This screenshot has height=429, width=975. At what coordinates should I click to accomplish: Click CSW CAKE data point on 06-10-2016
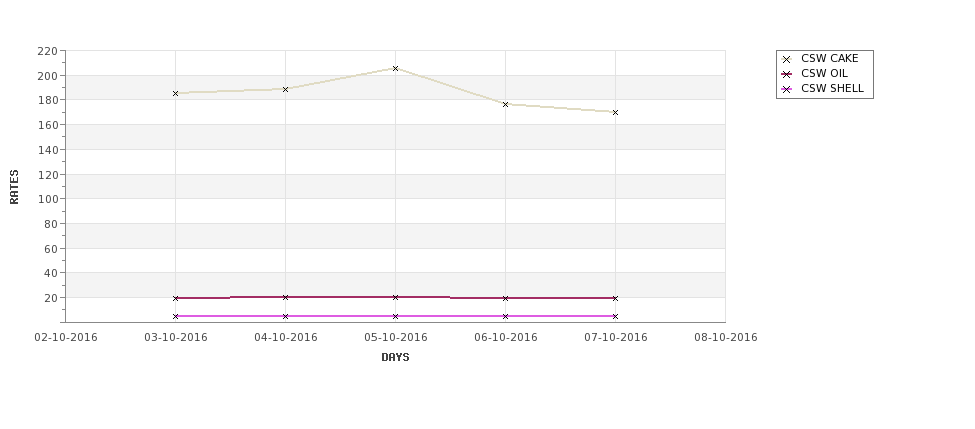(505, 104)
